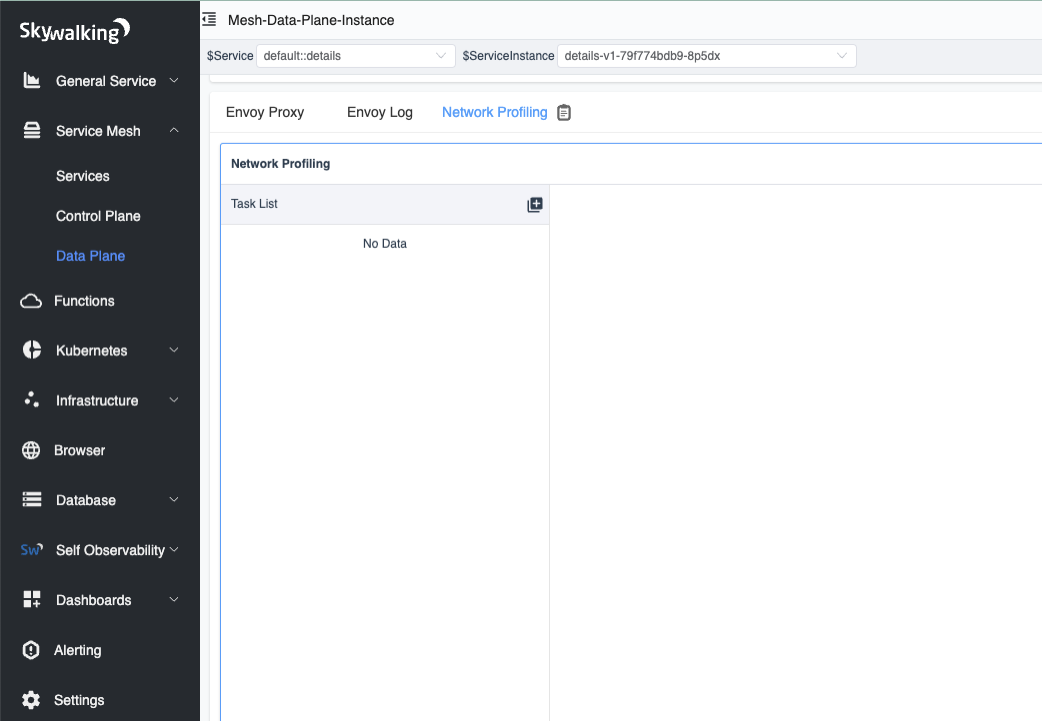Switch to the Envoy Log tab
Image resolution: width=1042 pixels, height=721 pixels.
[x=380, y=112]
